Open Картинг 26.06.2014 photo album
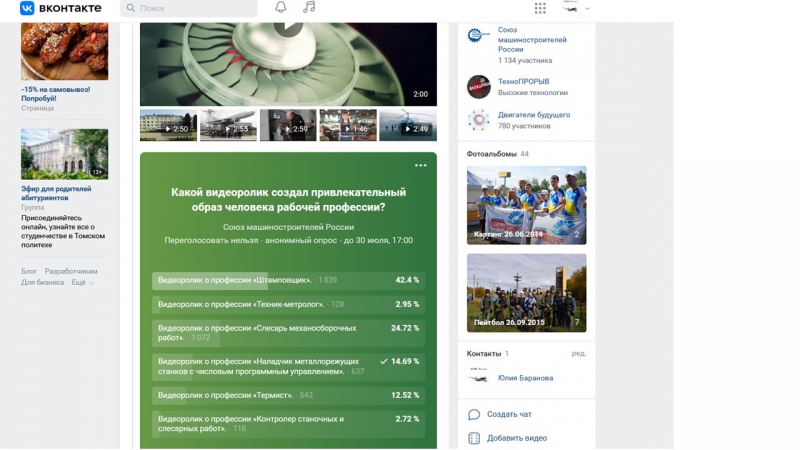This screenshot has height=450, width=800. point(527,205)
